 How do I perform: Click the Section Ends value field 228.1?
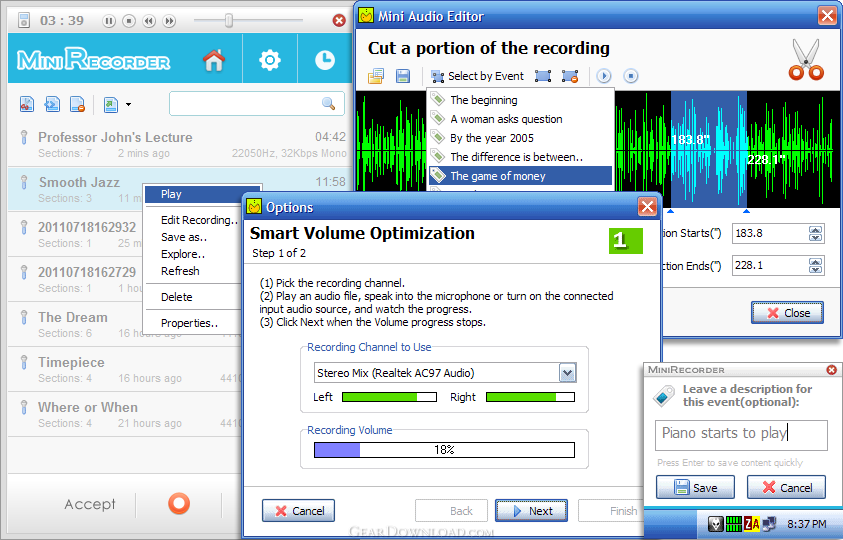(769, 265)
